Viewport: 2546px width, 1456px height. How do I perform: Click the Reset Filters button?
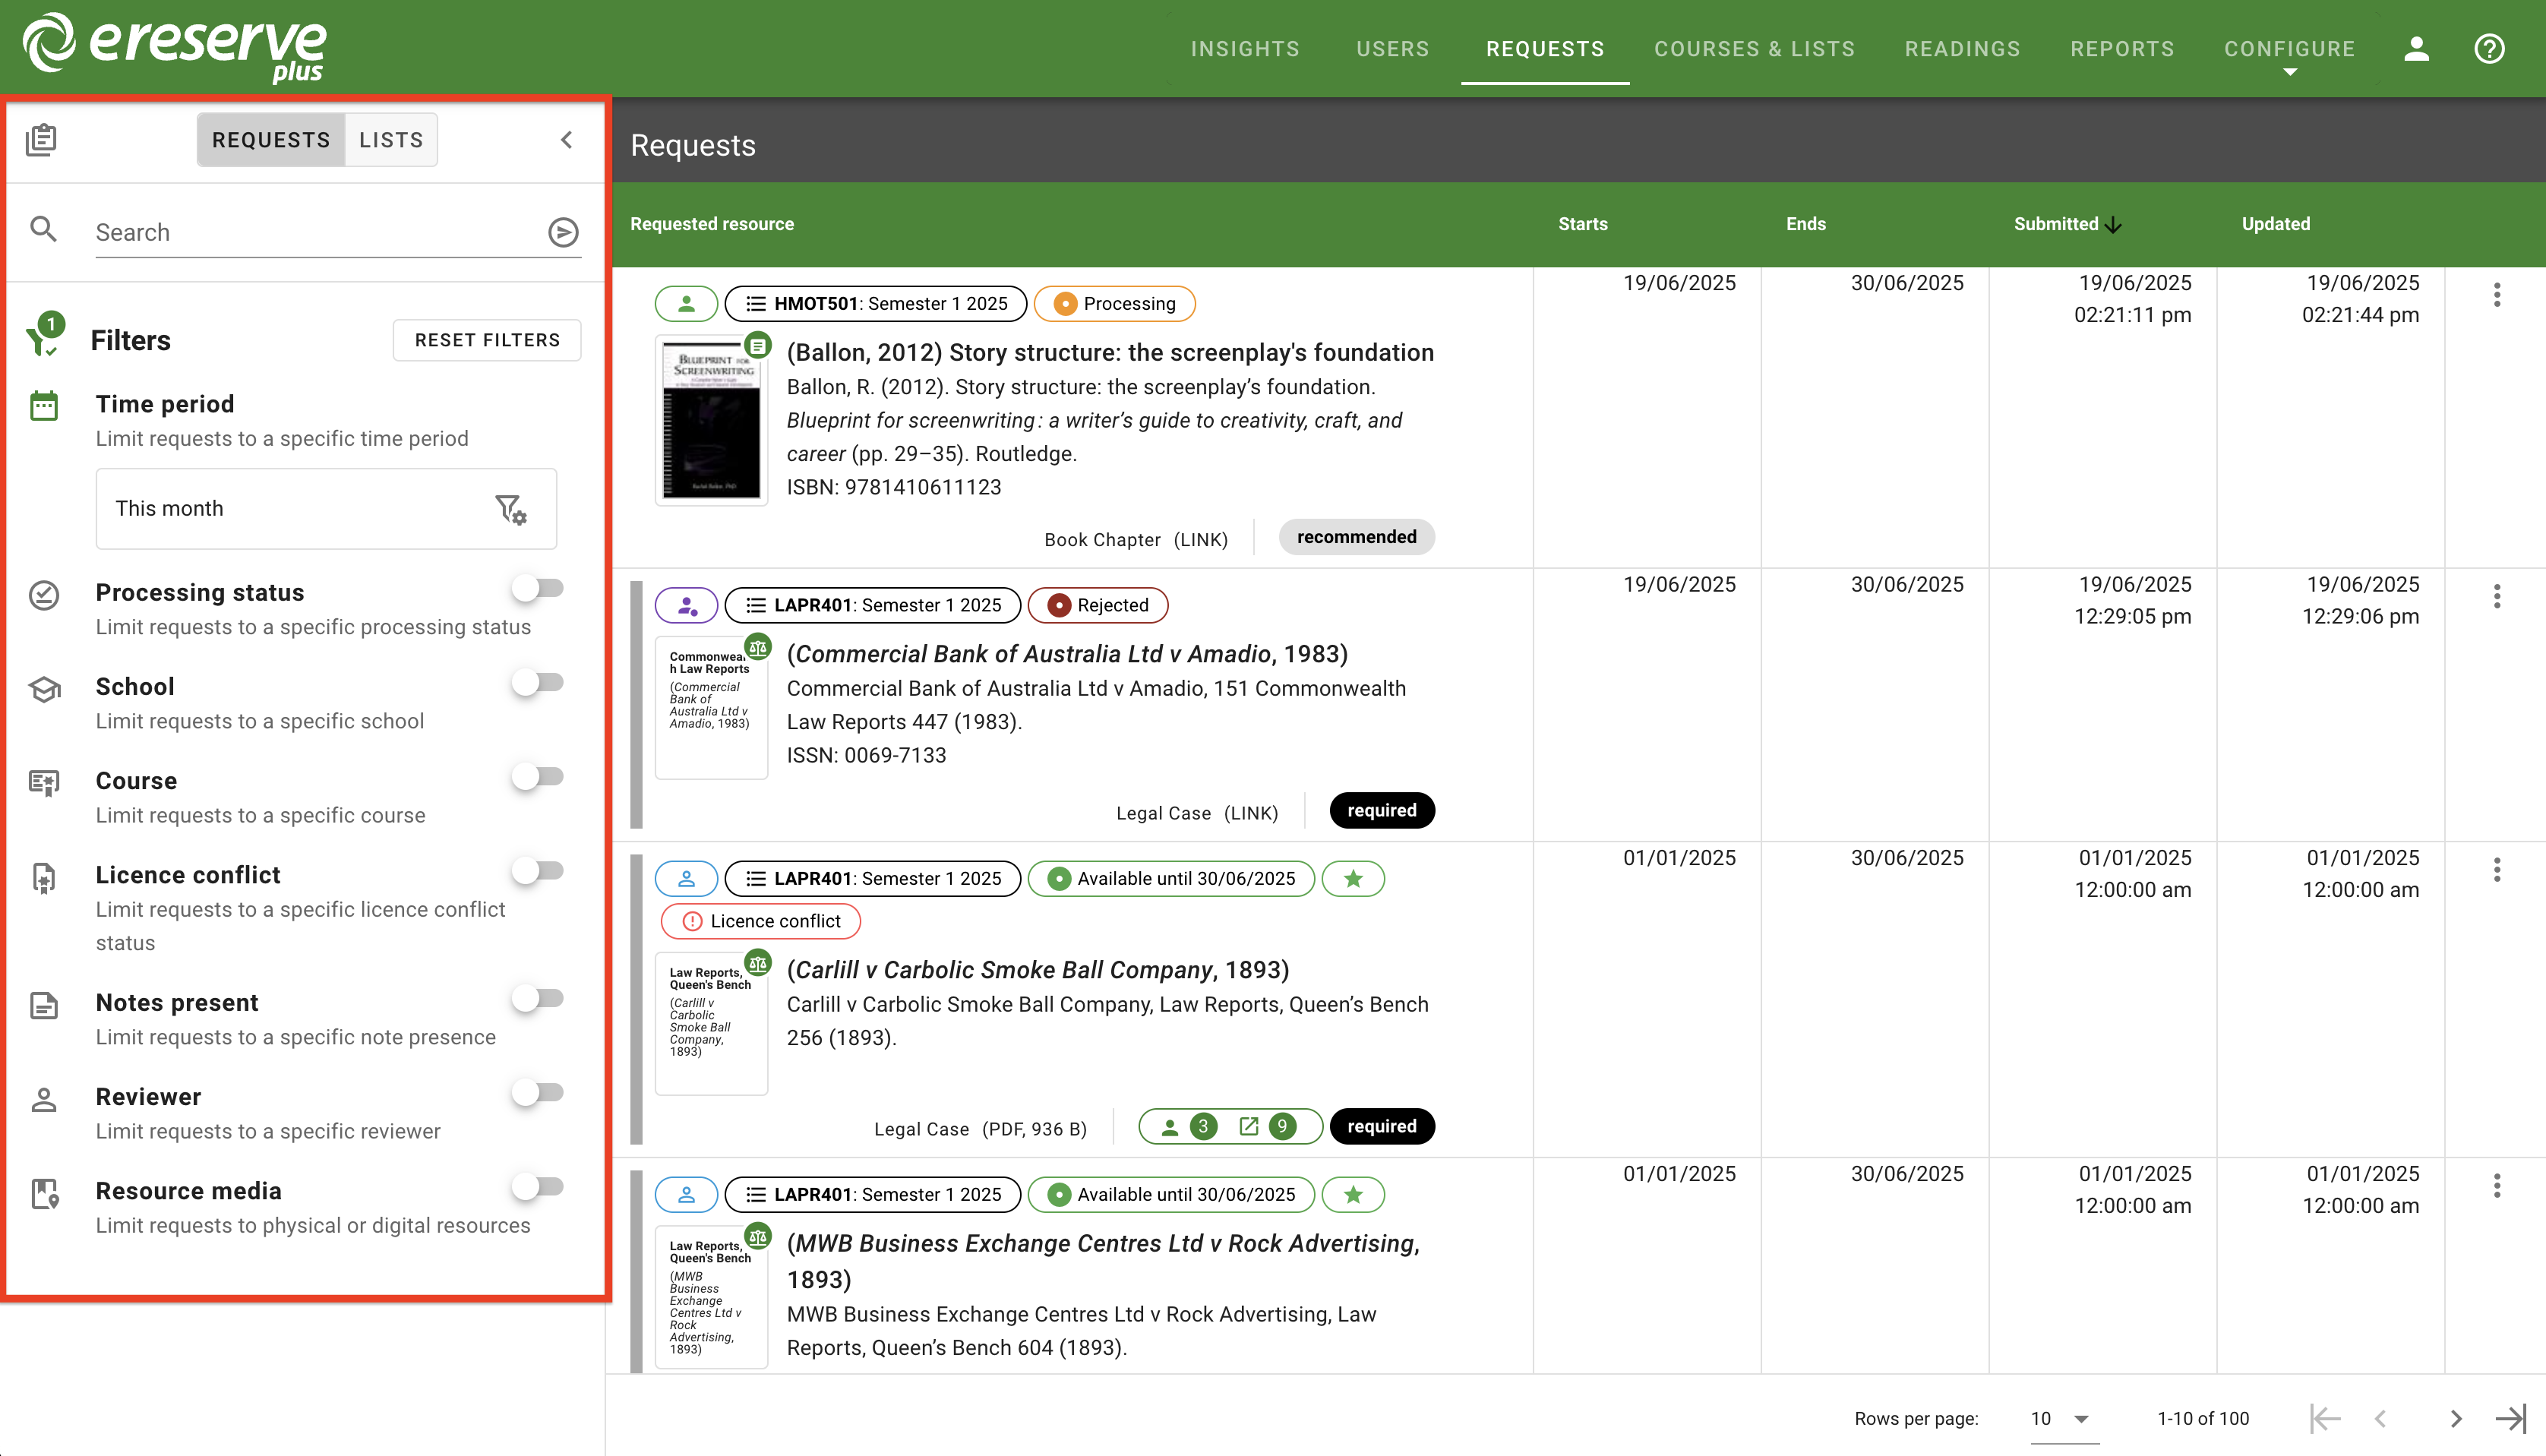tap(487, 339)
